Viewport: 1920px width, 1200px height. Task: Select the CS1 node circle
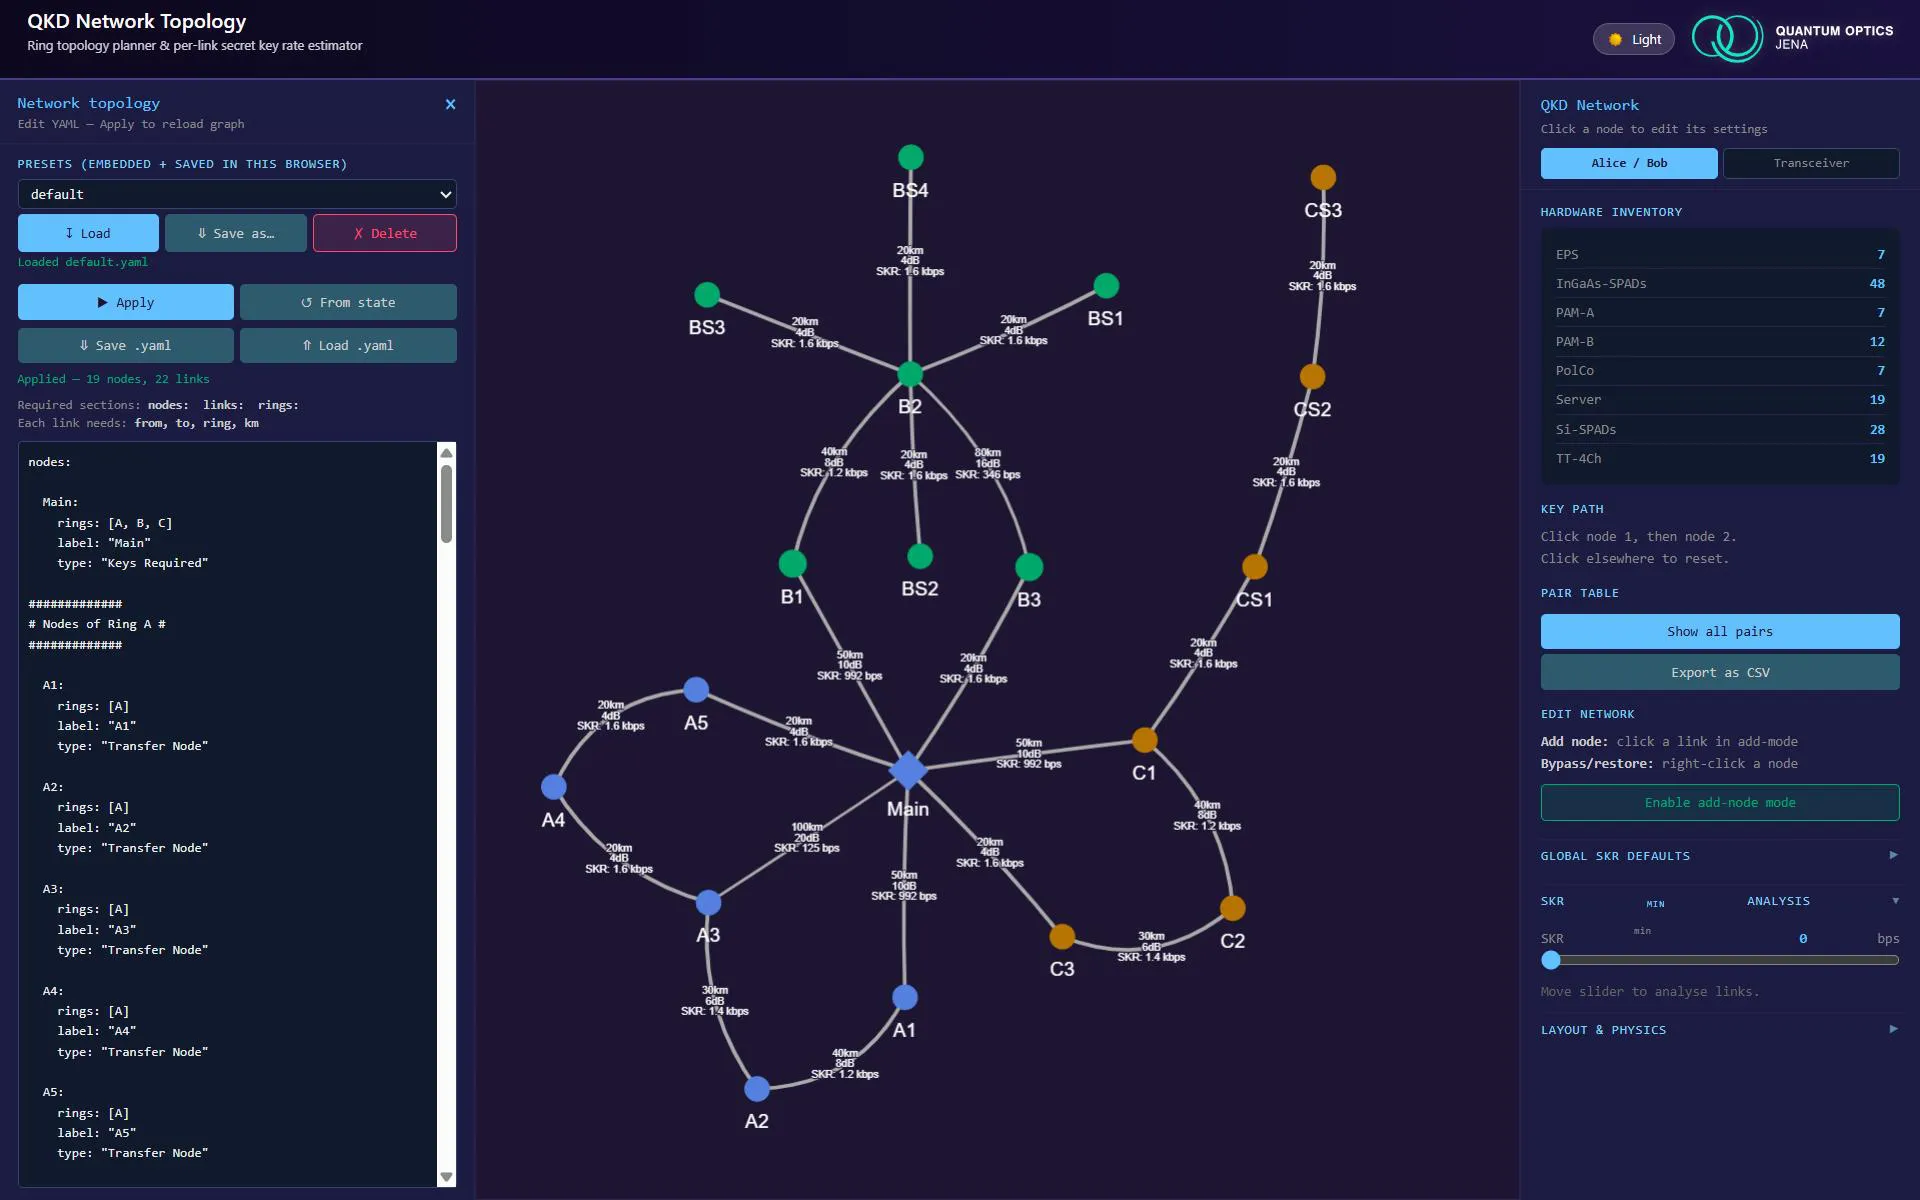(x=1255, y=567)
